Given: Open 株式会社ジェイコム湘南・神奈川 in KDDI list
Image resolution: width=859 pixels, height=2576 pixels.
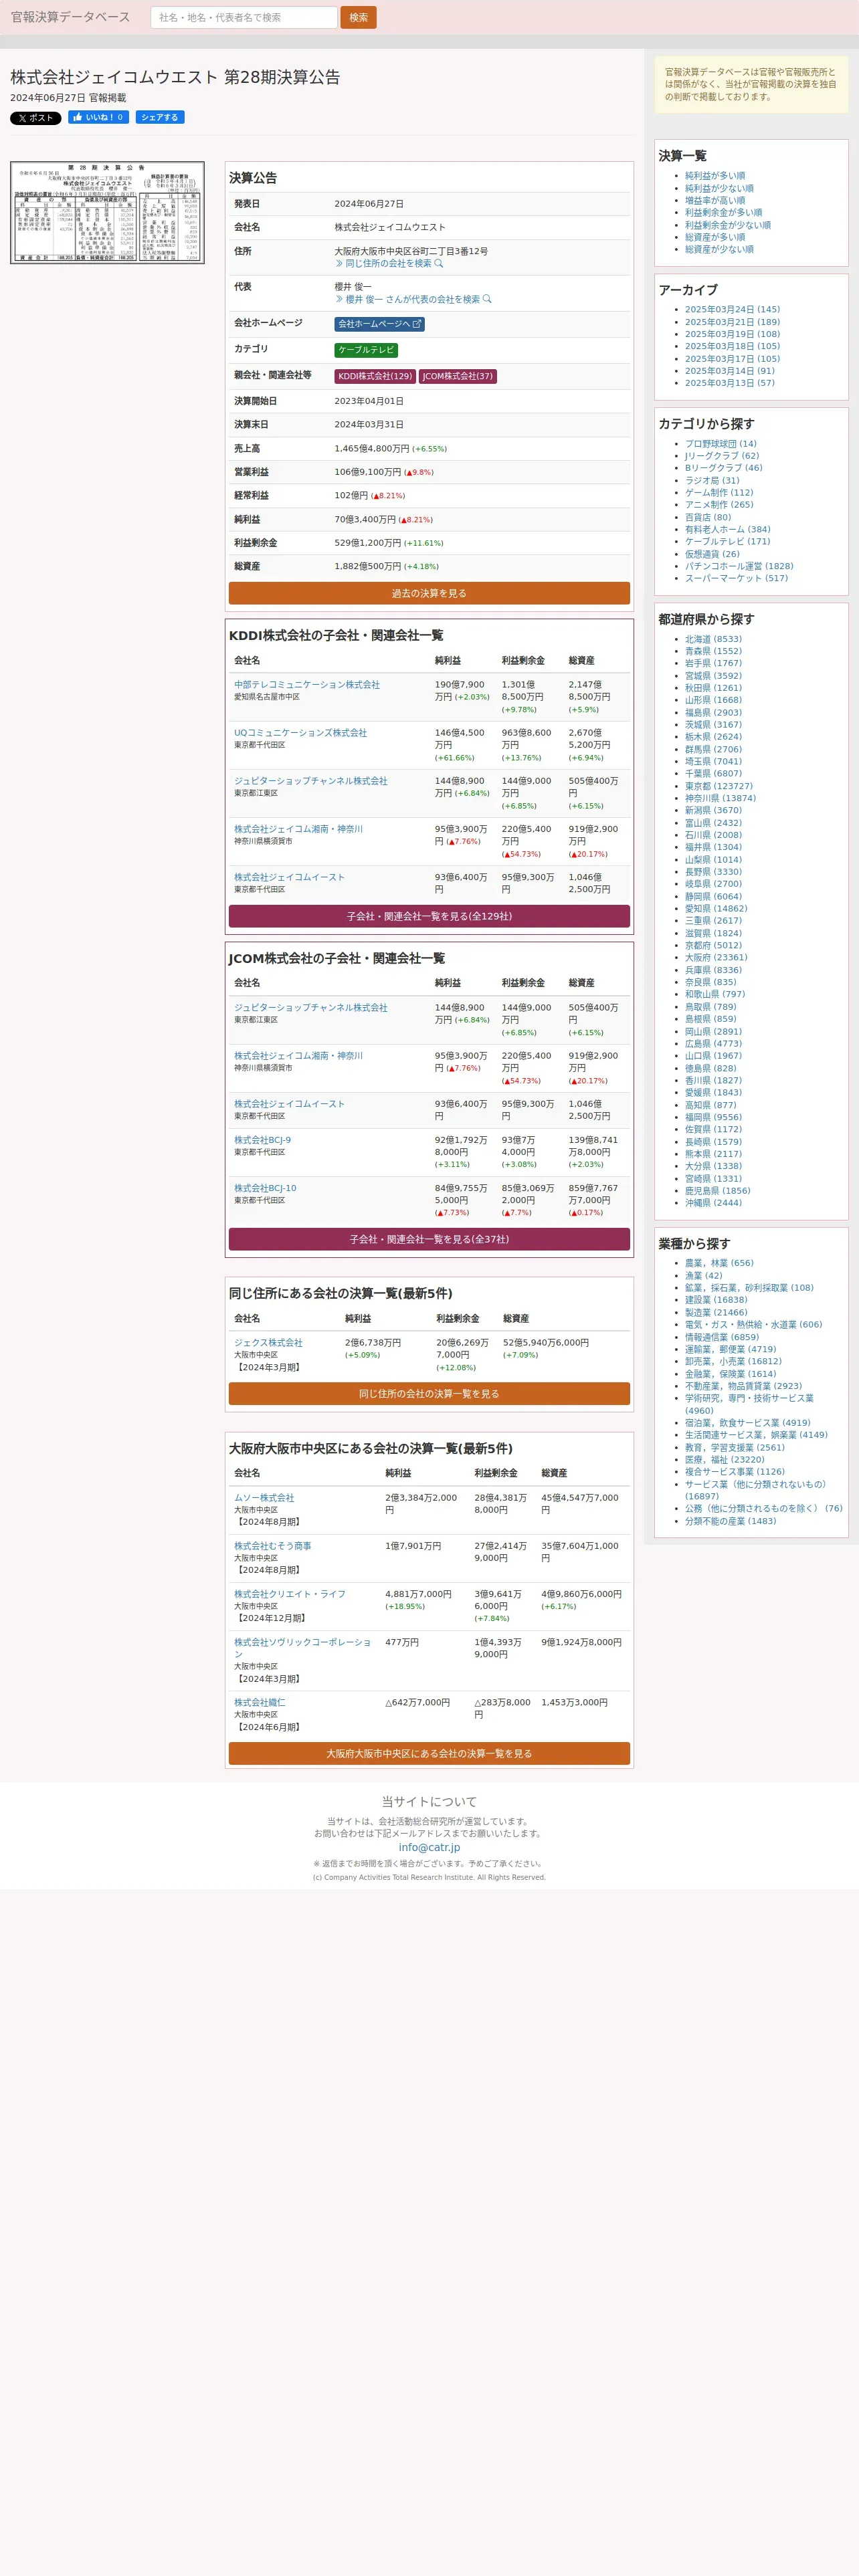Looking at the screenshot, I should [298, 829].
